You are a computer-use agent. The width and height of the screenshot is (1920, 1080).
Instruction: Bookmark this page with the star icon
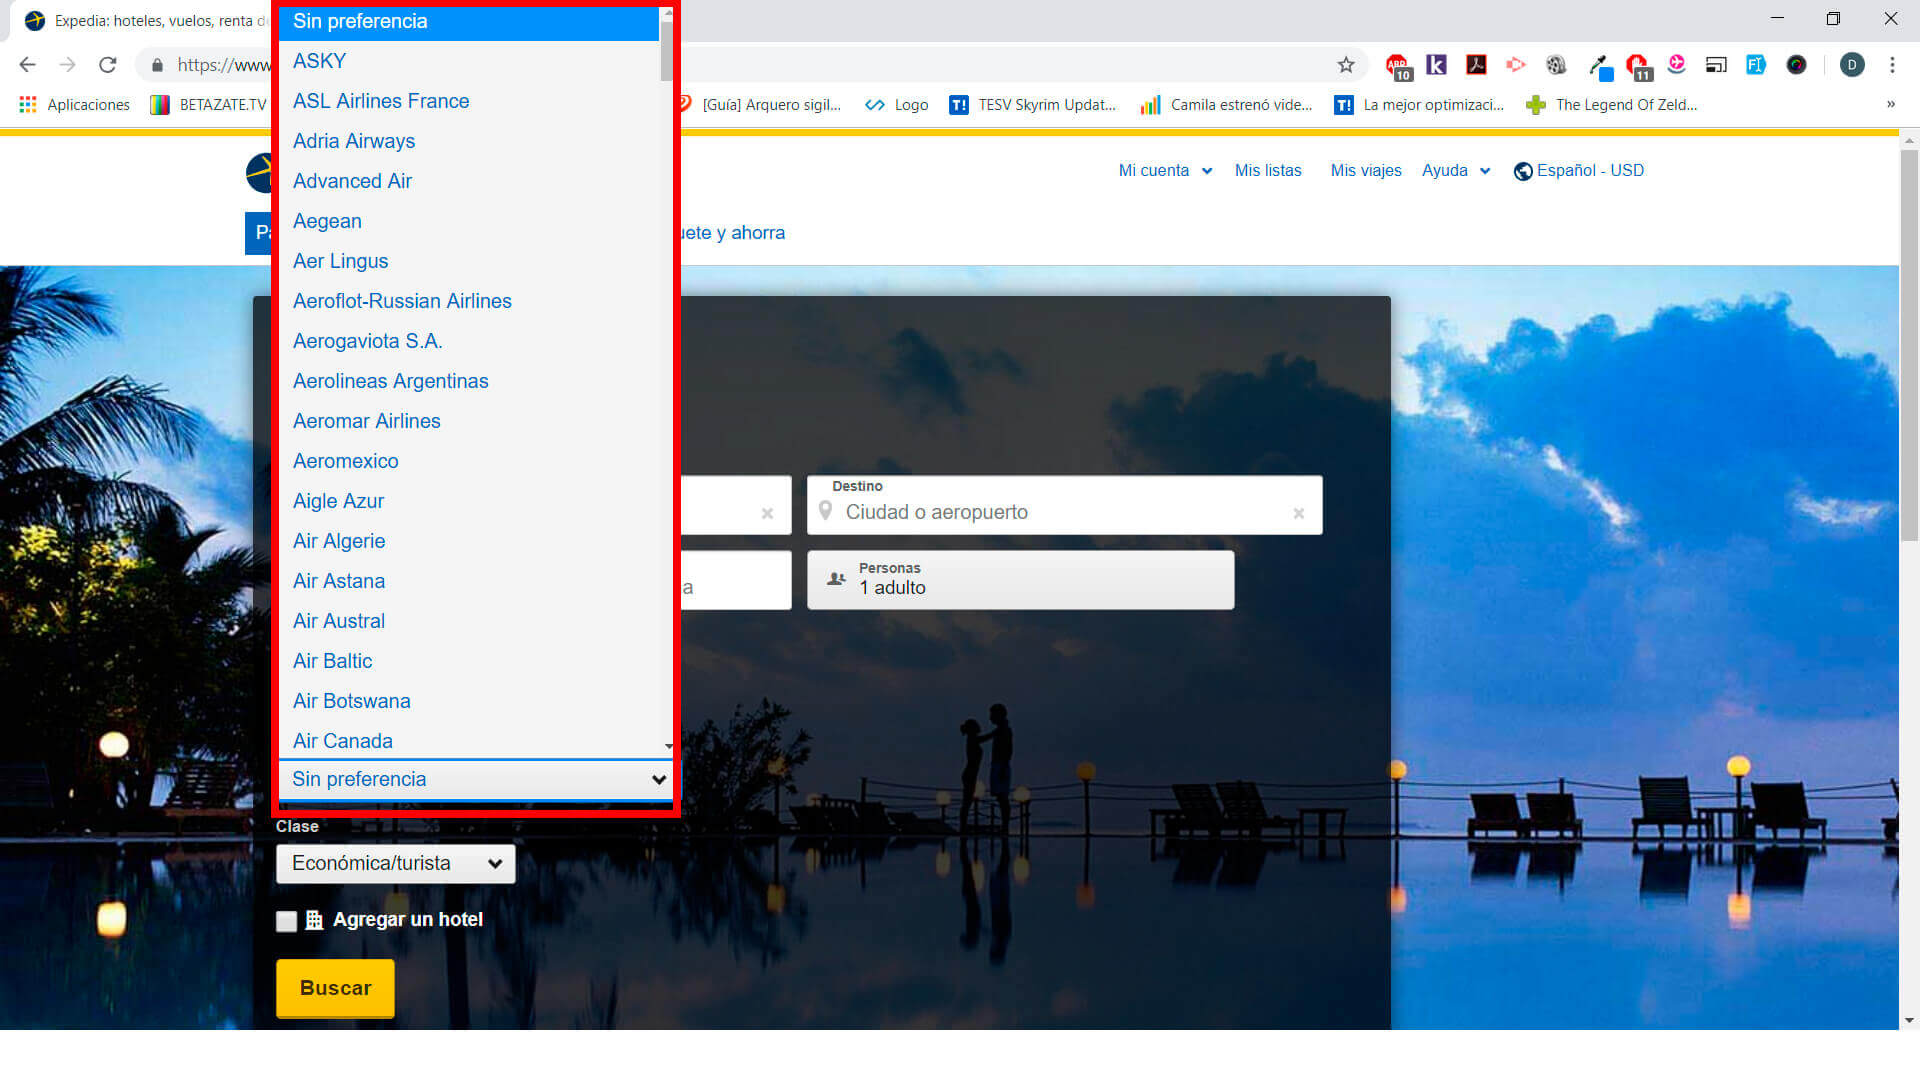point(1346,65)
